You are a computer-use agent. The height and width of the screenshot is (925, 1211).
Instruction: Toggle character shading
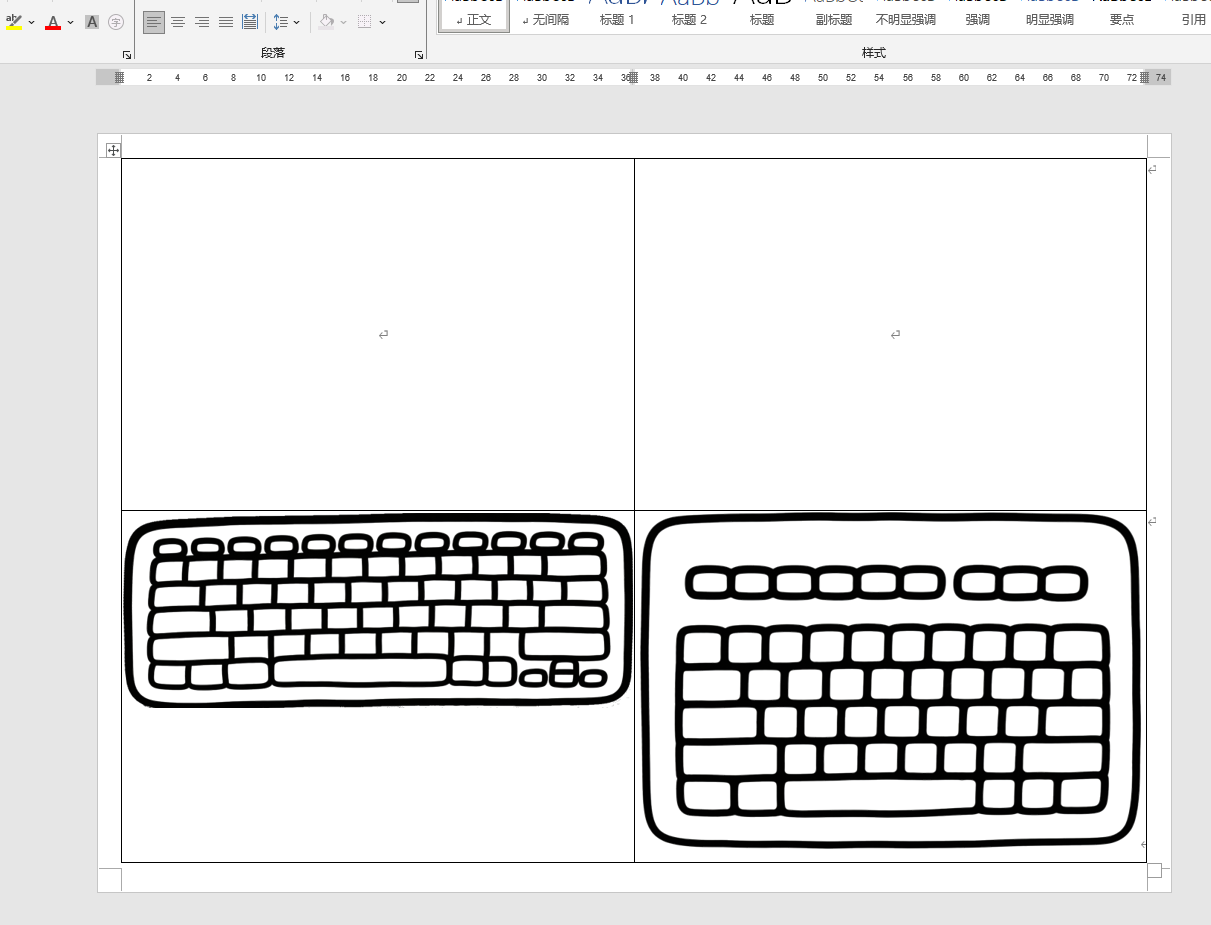pyautogui.click(x=92, y=22)
